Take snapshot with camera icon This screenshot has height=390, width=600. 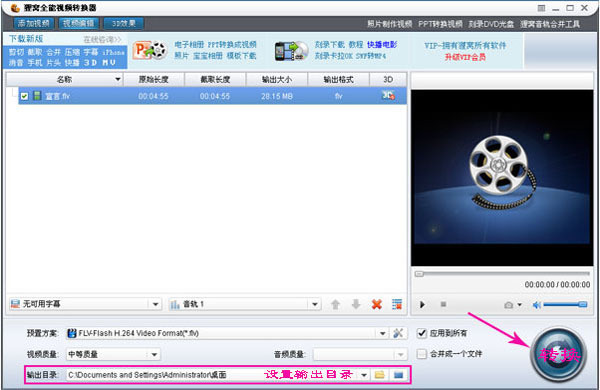(x=509, y=305)
